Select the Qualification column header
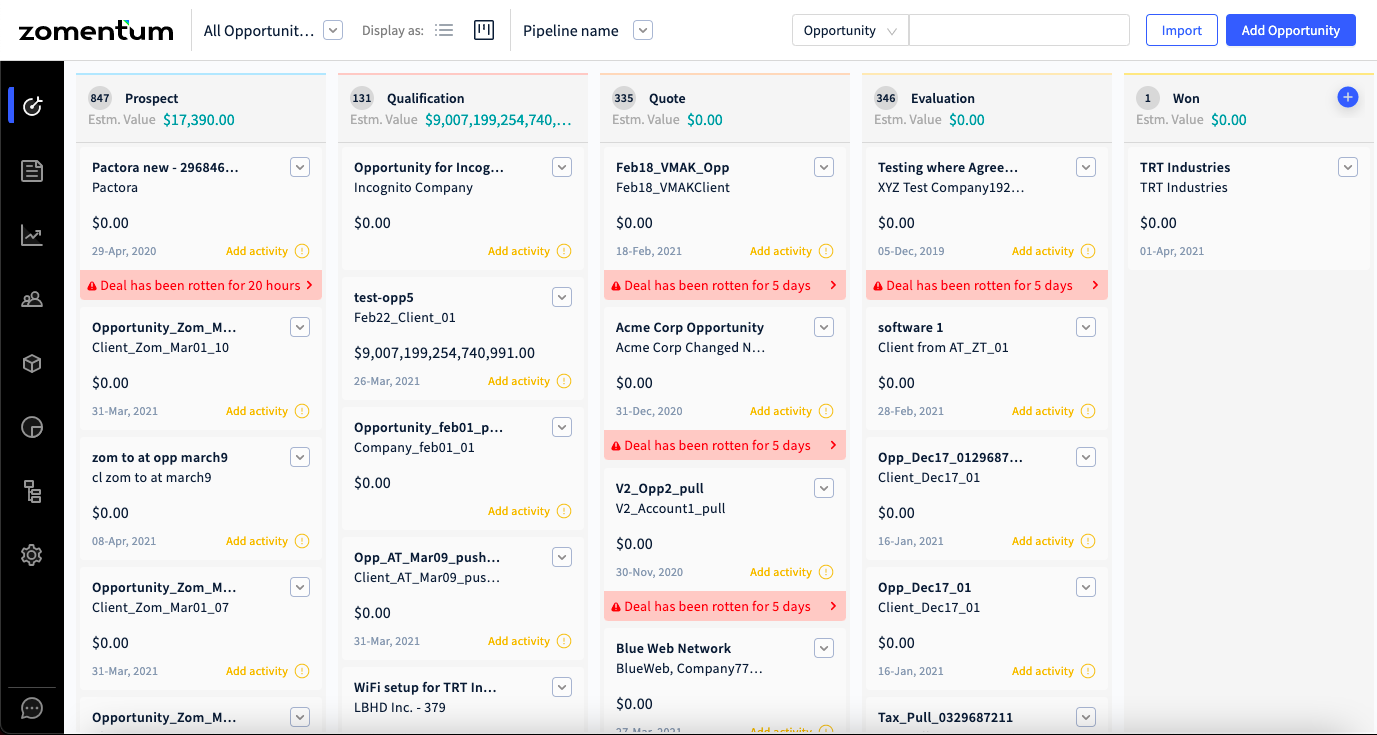The height and width of the screenshot is (735, 1377). click(x=463, y=108)
